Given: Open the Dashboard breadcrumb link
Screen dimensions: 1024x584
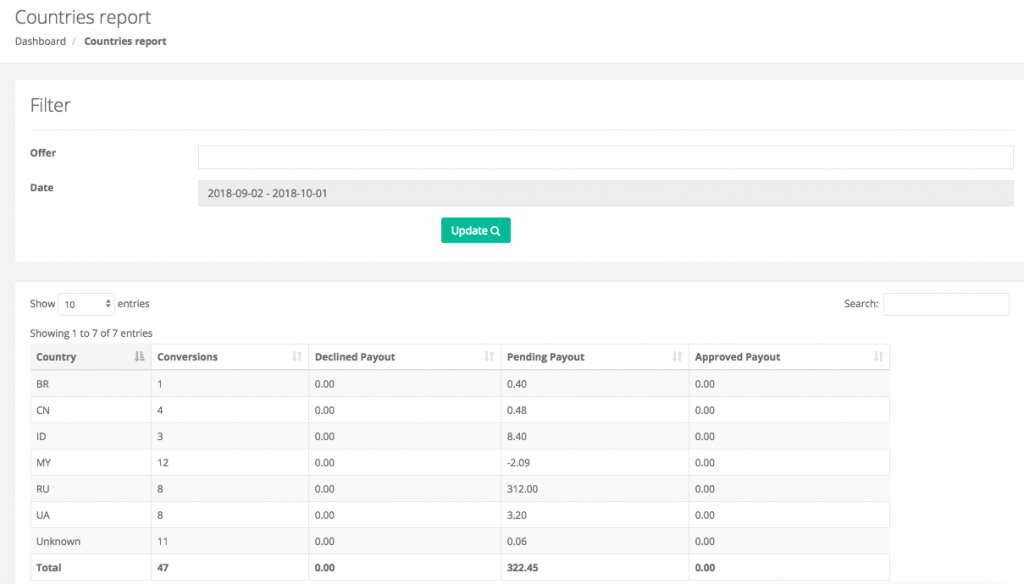Looking at the screenshot, I should (40, 41).
